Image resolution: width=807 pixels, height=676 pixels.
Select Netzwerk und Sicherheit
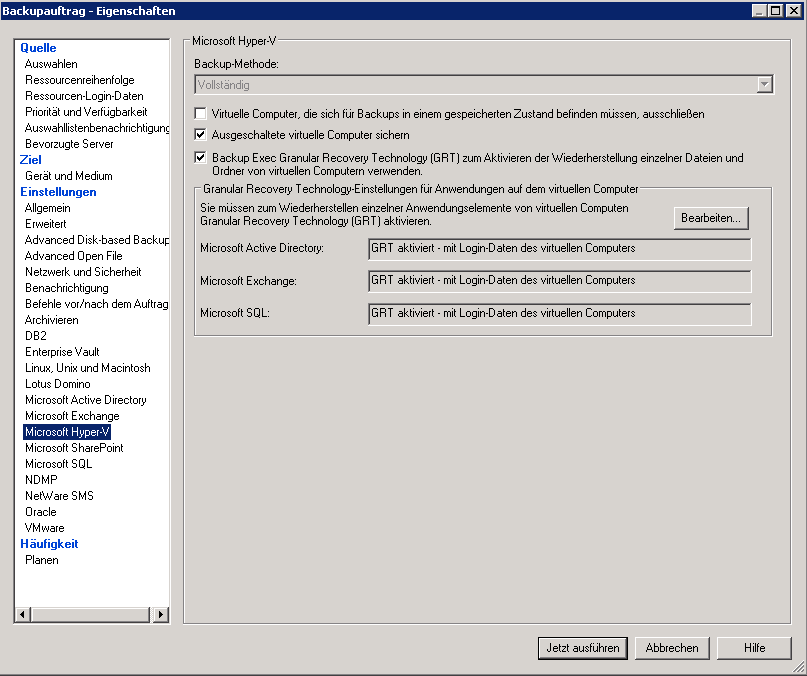[83, 272]
